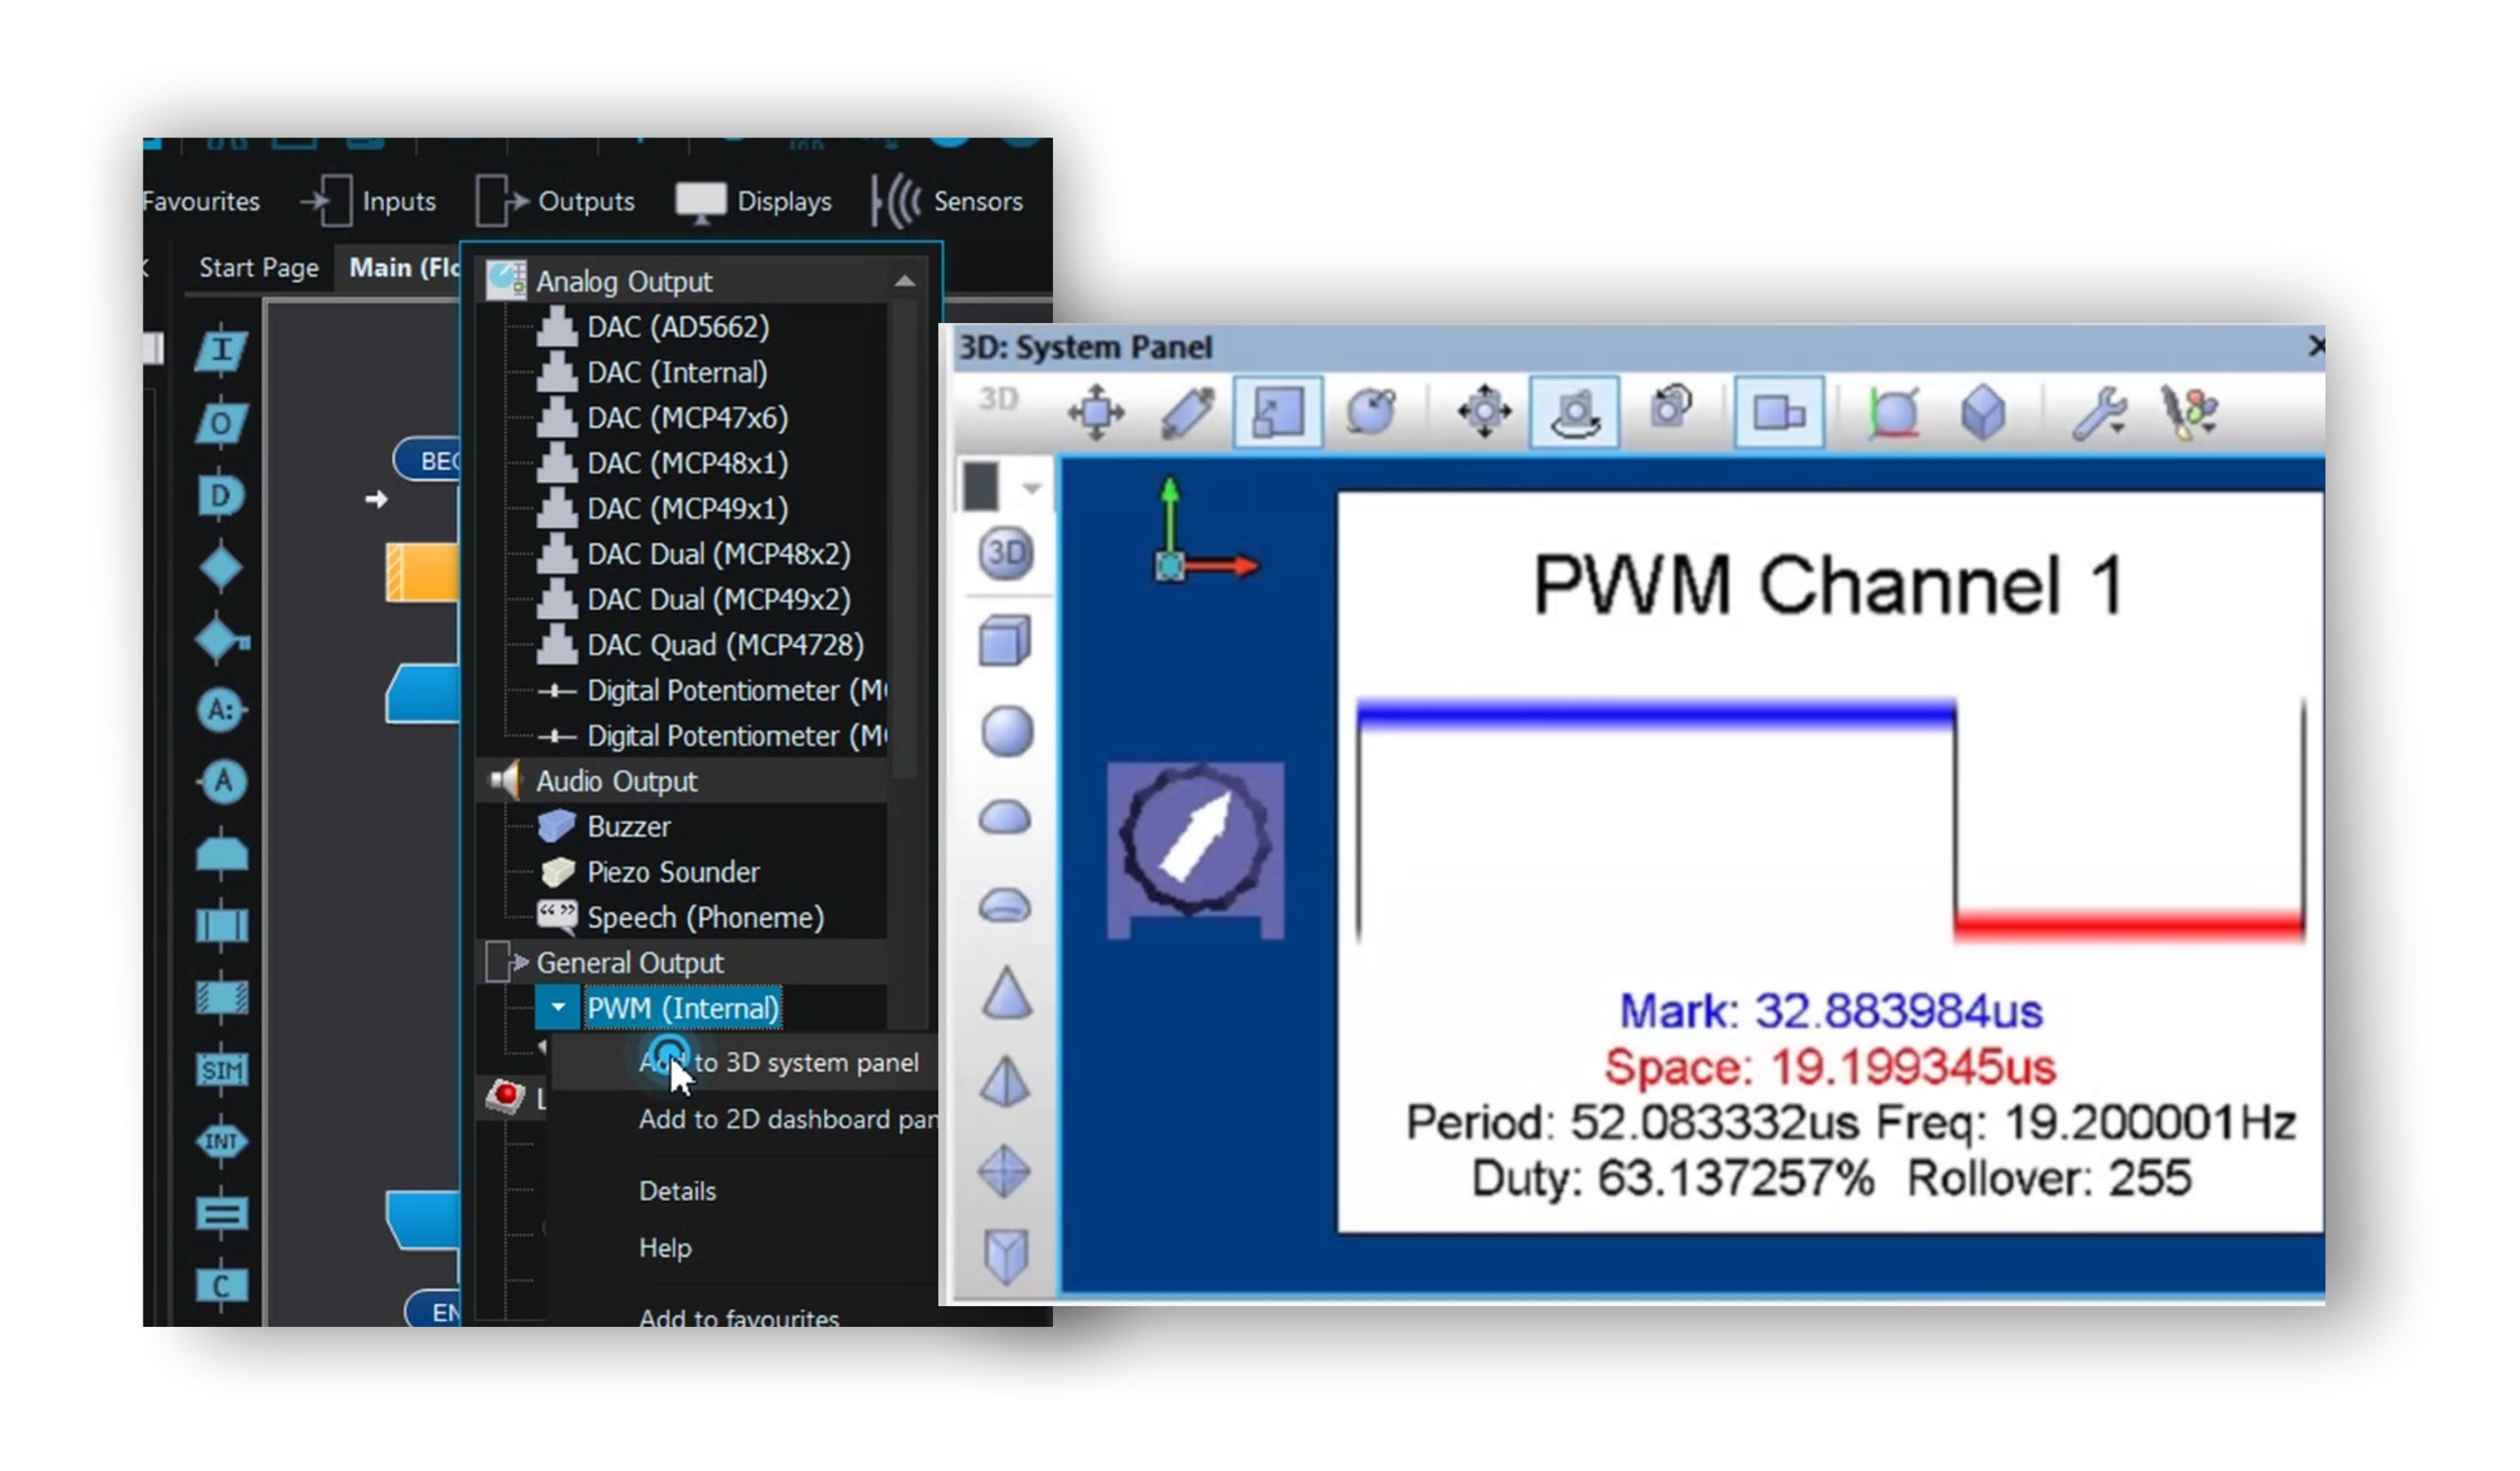
Task: Click the dial knob component
Action: (x=1195, y=851)
